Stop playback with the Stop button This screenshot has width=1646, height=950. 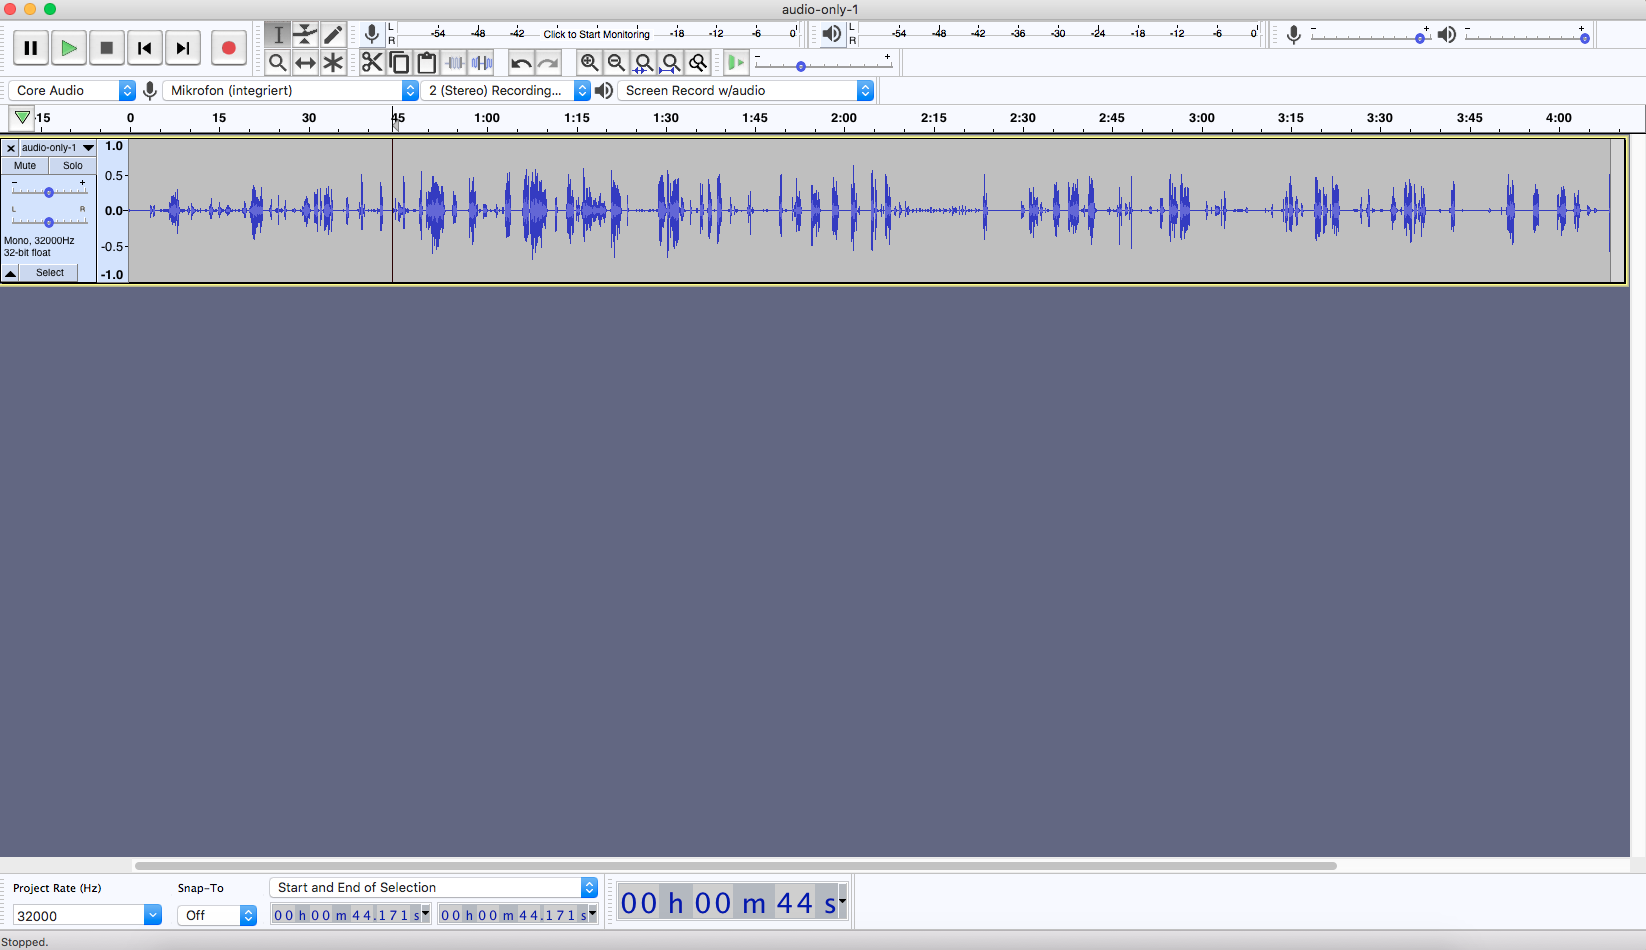click(107, 48)
